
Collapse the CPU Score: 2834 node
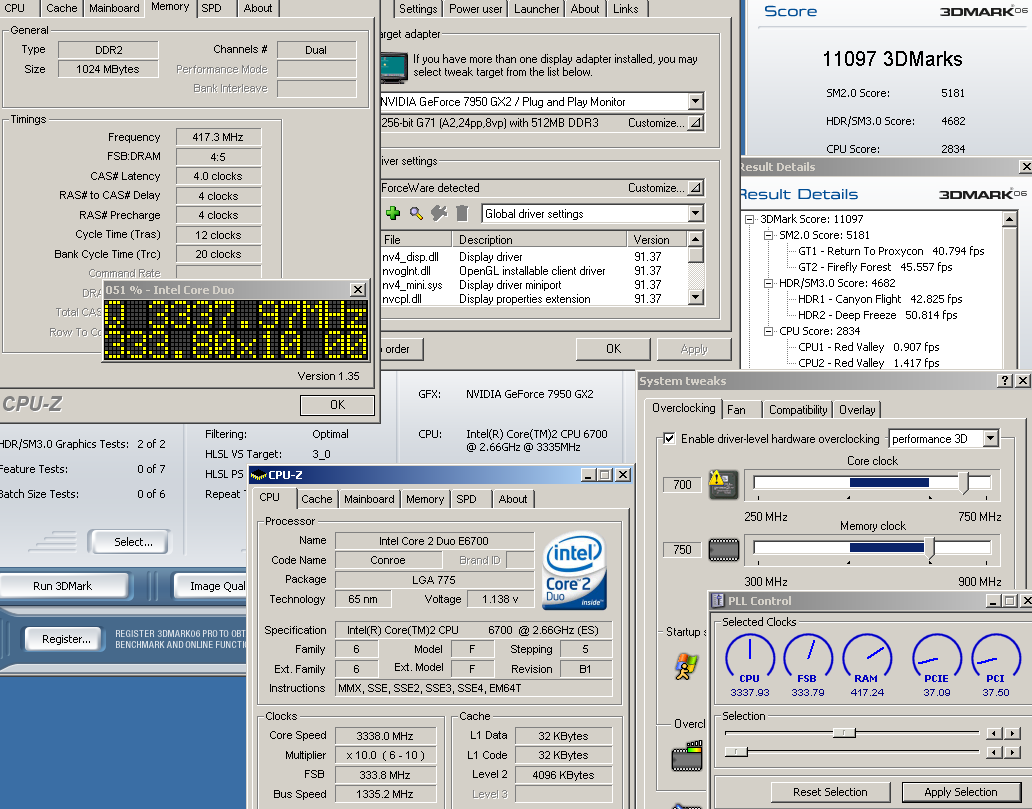click(x=768, y=331)
